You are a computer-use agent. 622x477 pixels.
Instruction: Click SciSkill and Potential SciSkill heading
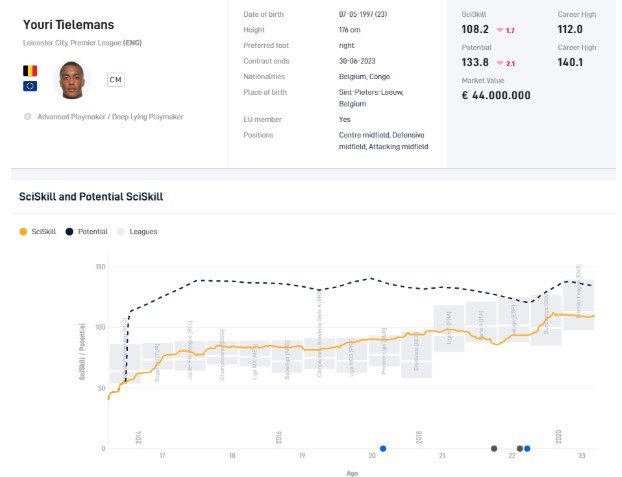click(x=91, y=197)
